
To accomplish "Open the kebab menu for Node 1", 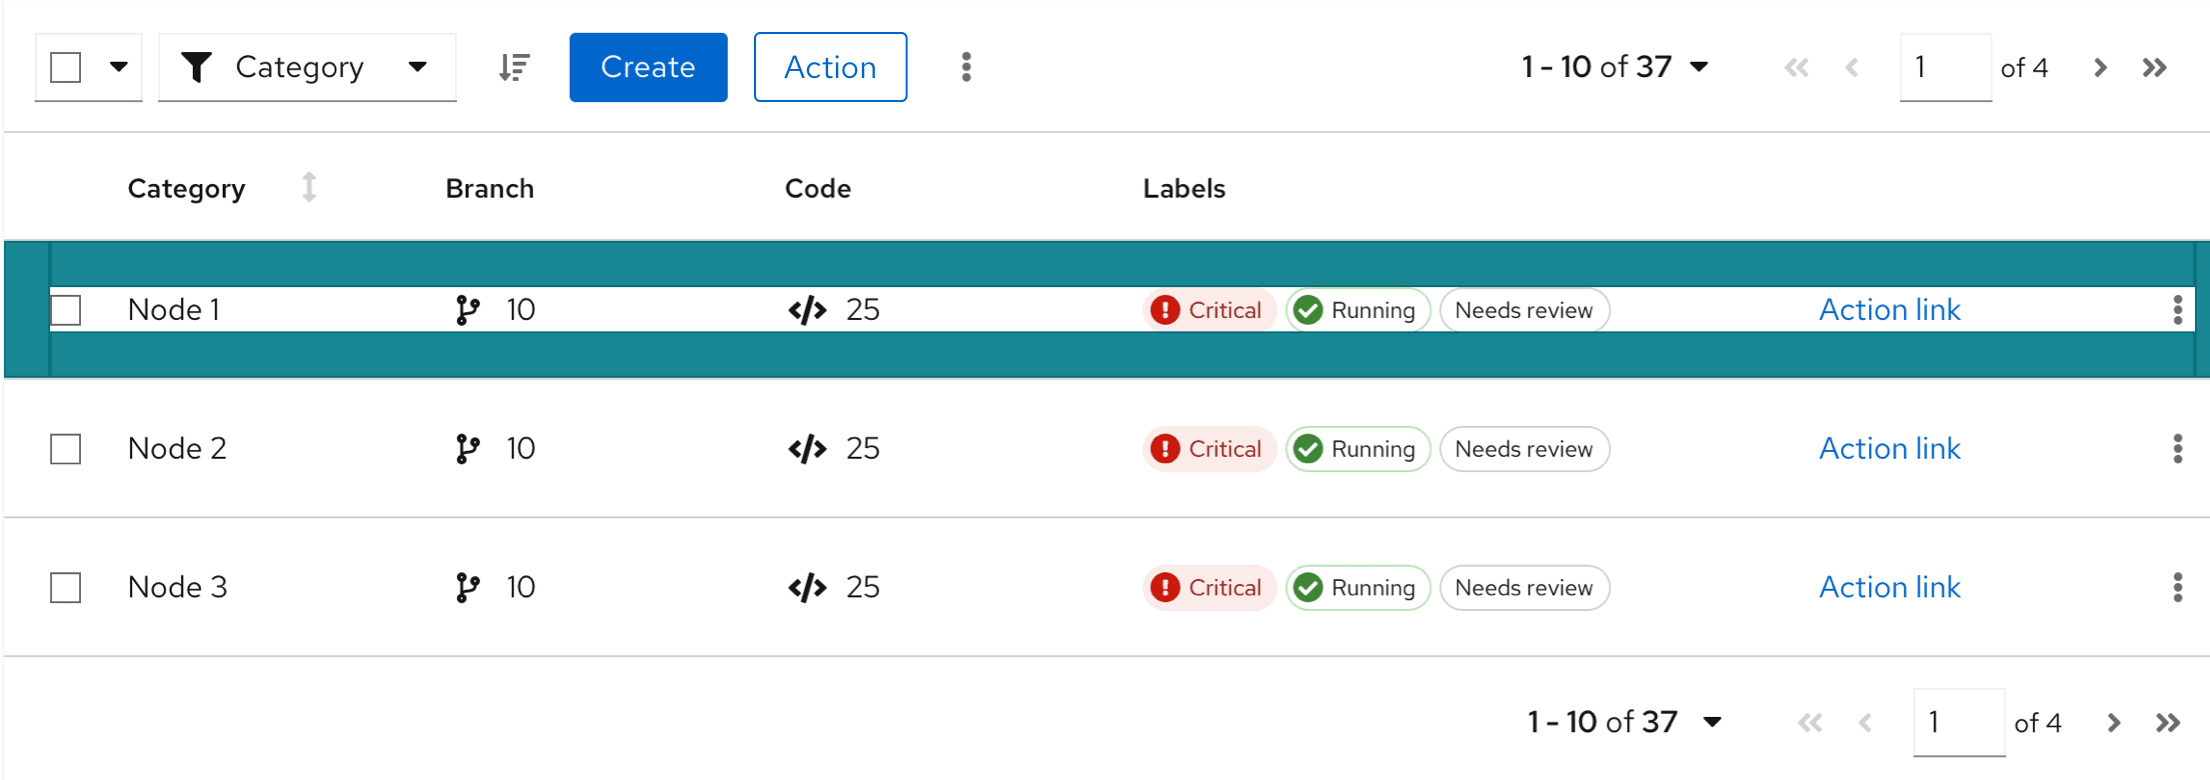I will (x=2177, y=310).
